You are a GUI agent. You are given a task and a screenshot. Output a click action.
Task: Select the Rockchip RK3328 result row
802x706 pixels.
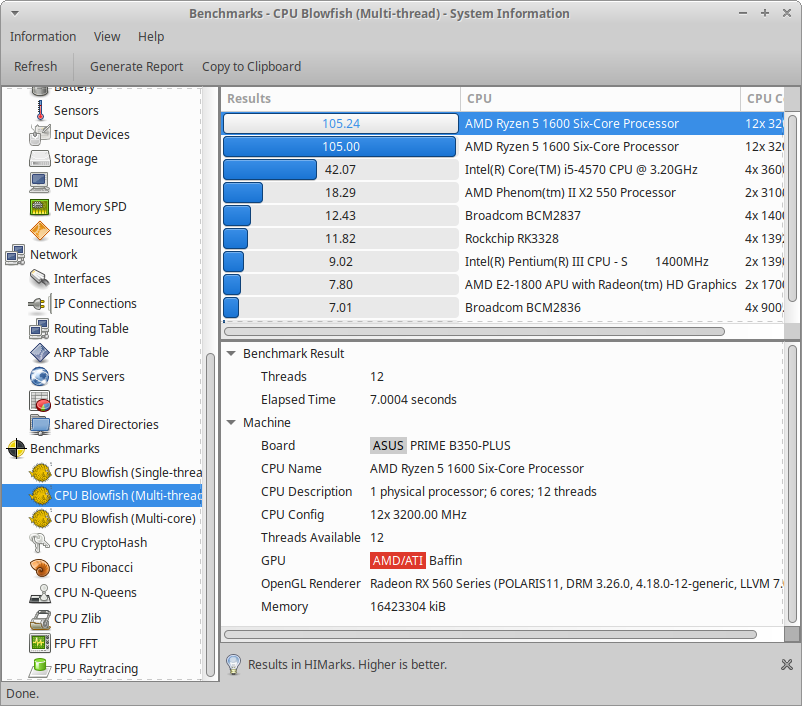pos(503,239)
